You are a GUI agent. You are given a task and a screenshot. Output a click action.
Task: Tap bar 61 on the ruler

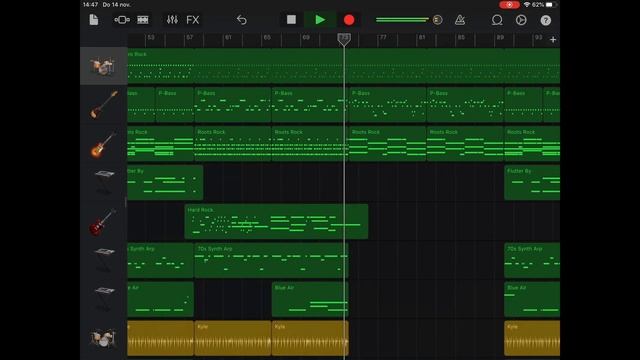[x=228, y=38]
